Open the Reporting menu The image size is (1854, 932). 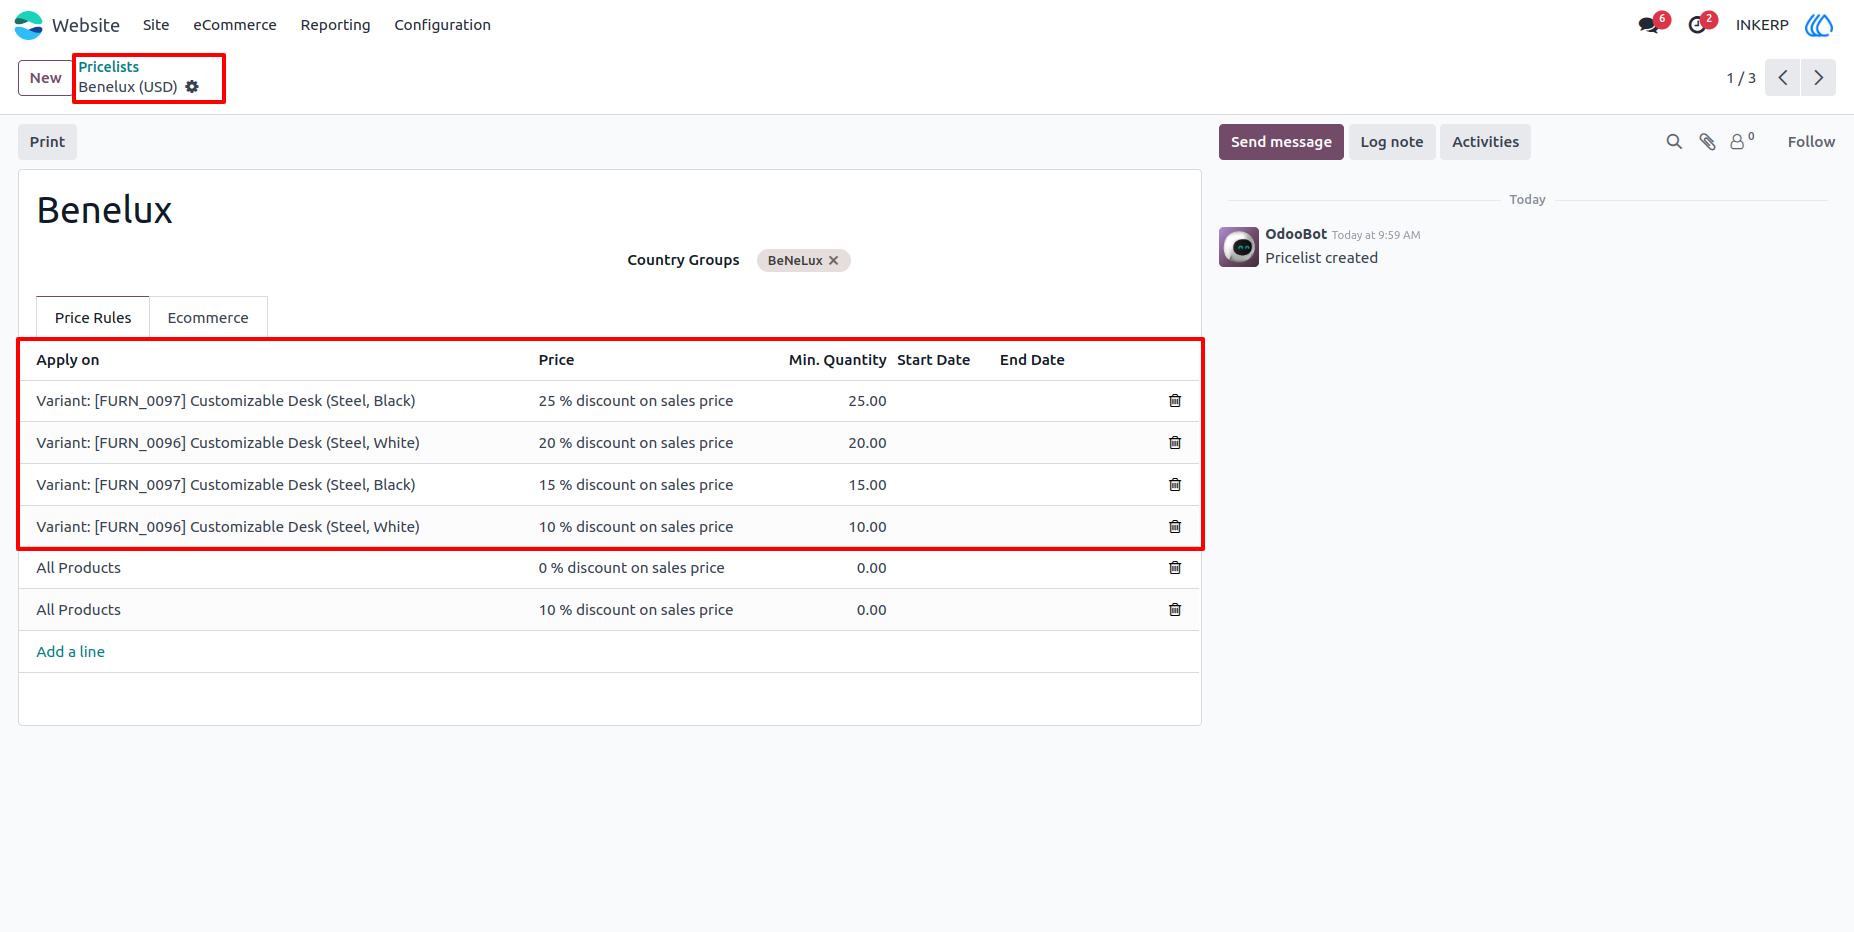point(335,25)
